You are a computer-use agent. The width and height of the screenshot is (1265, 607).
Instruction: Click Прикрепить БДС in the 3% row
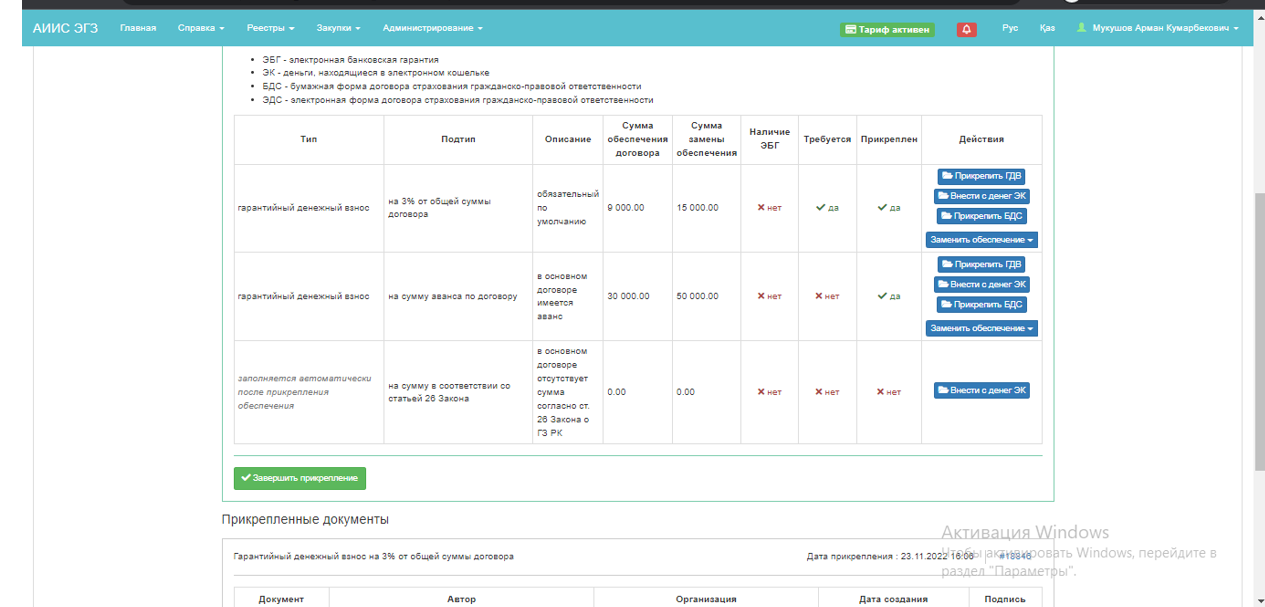tap(981, 216)
